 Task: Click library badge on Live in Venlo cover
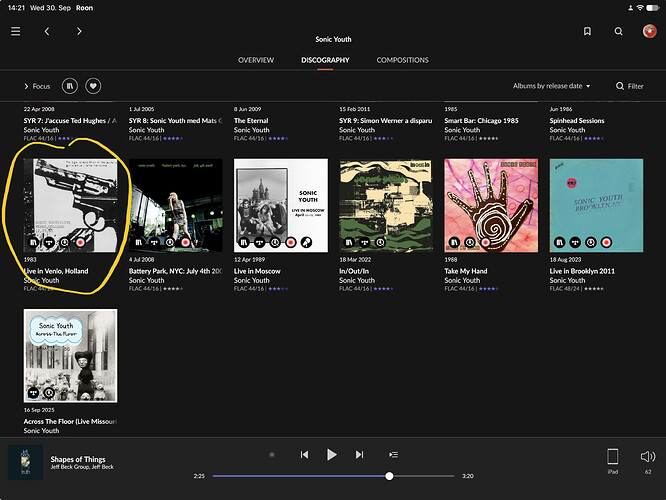click(x=33, y=243)
